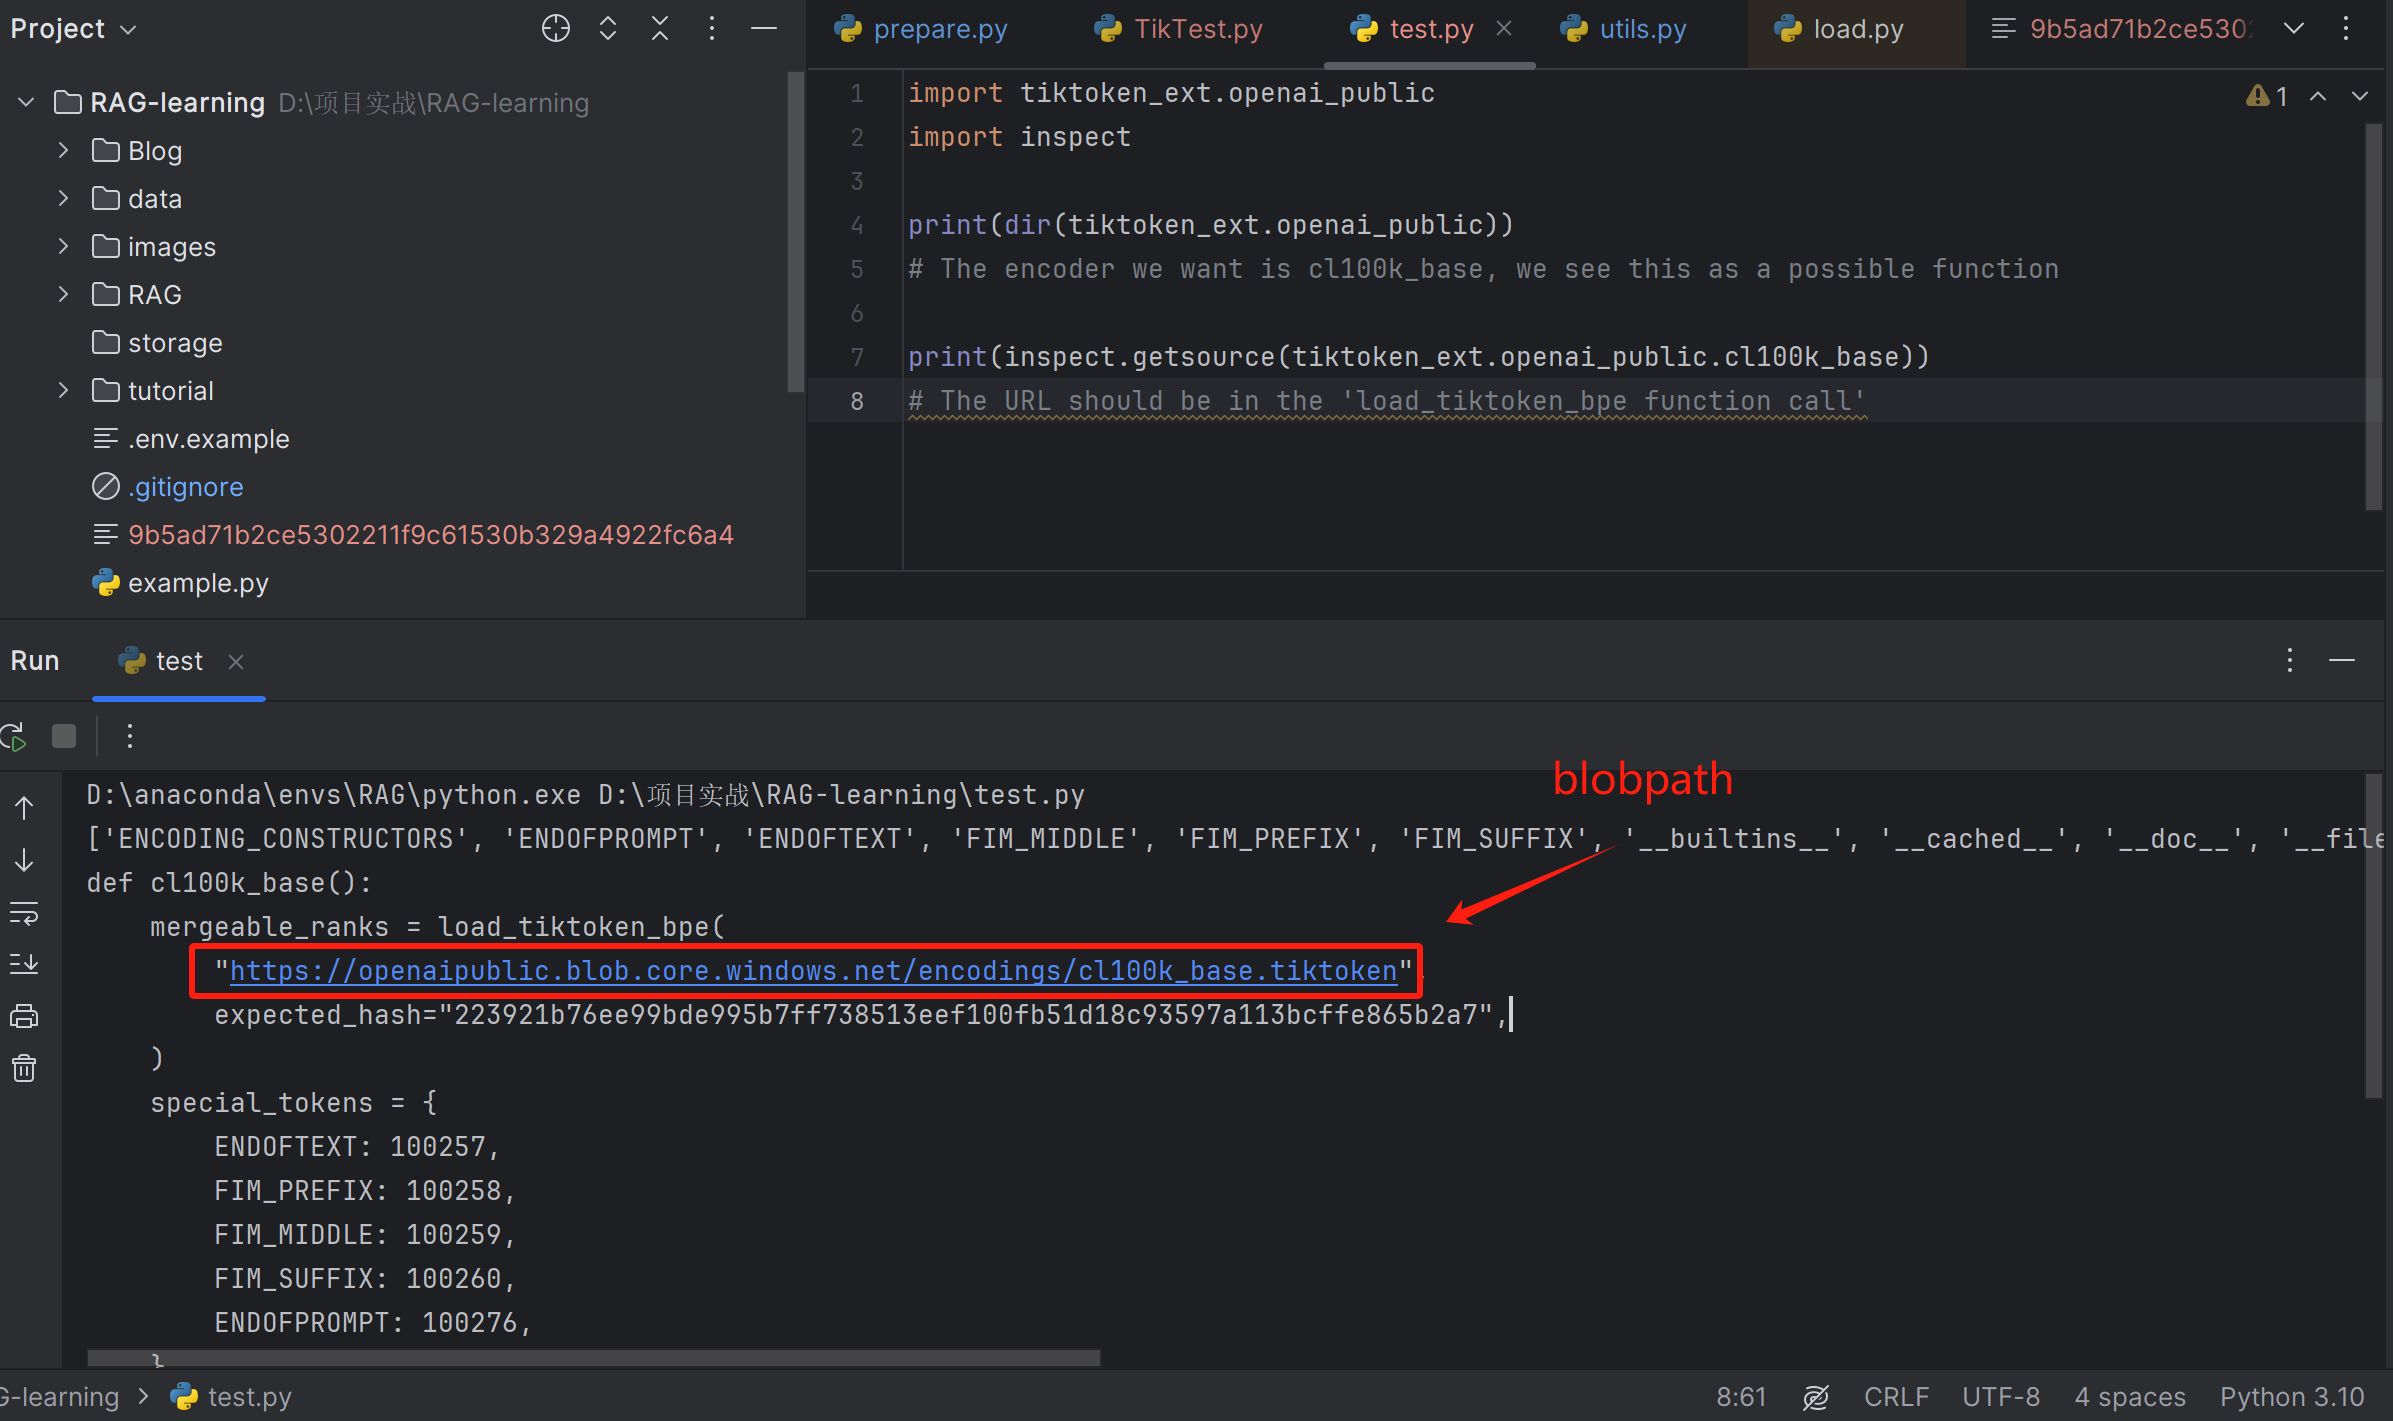Rerun the test script
The image size is (2393, 1421).
14,737
